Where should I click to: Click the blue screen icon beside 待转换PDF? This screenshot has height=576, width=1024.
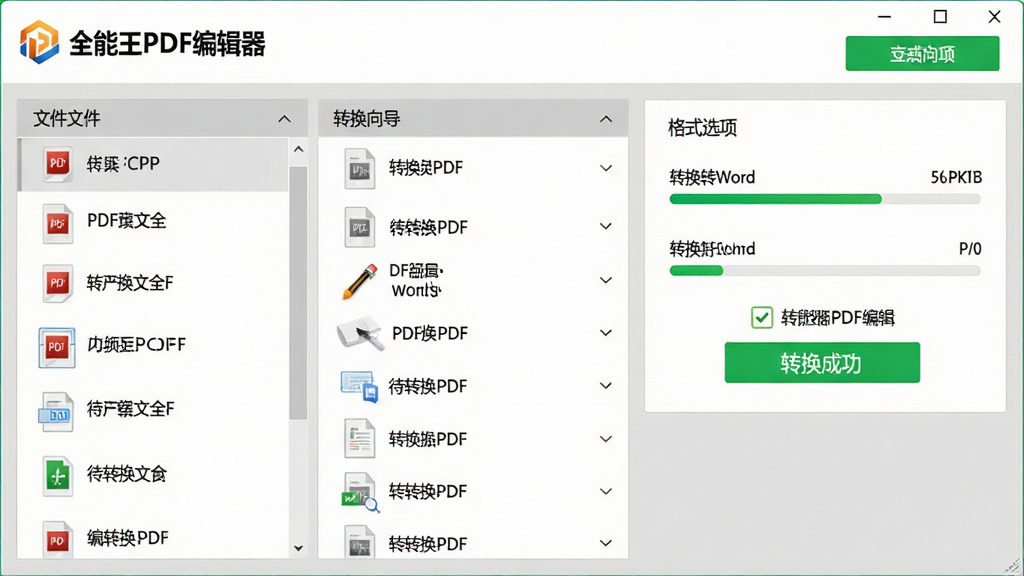click(x=360, y=386)
